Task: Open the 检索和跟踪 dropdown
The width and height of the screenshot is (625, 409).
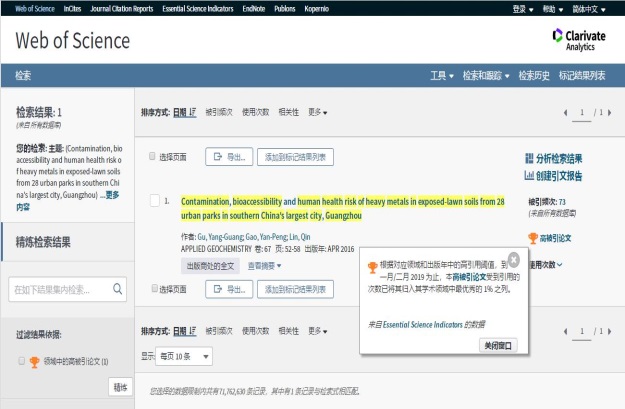Action: 486,75
